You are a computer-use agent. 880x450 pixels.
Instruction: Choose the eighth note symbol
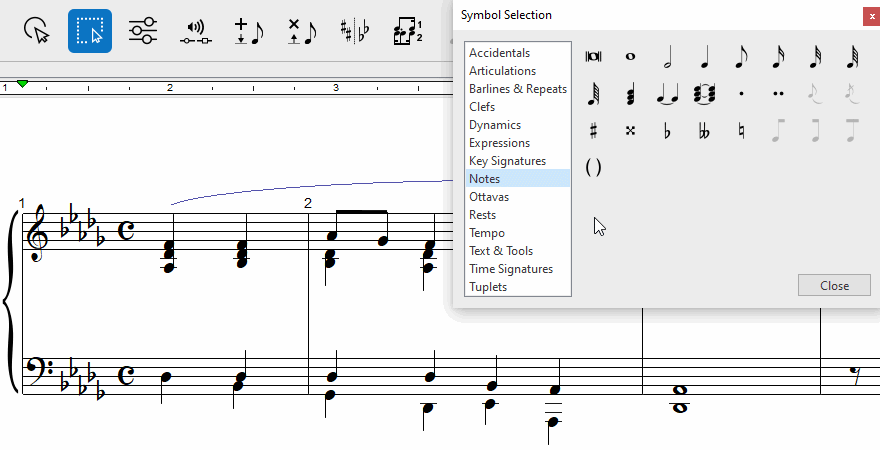coord(741,57)
